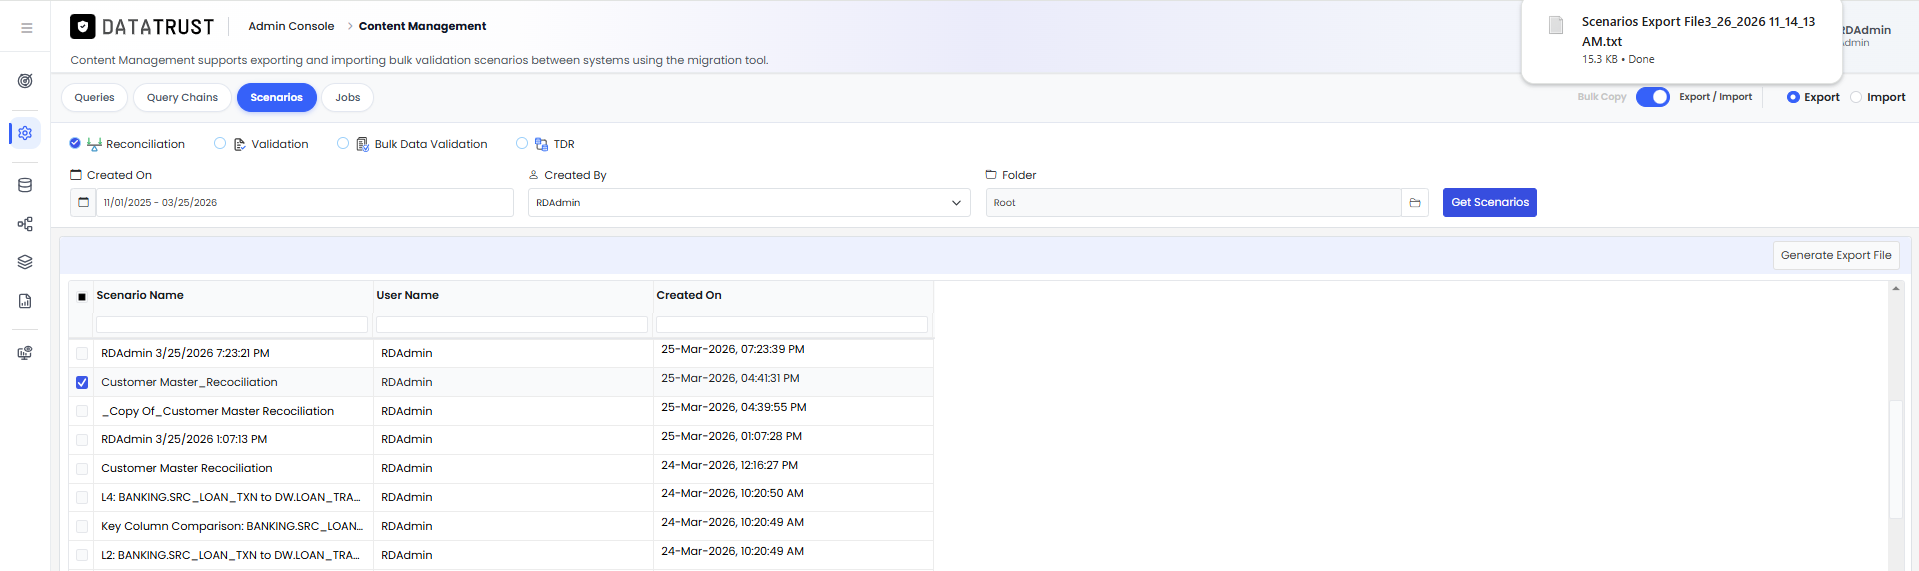Screen dimensions: 1919x571
Task: Open the settings gear sidebar icon
Action: 25,133
